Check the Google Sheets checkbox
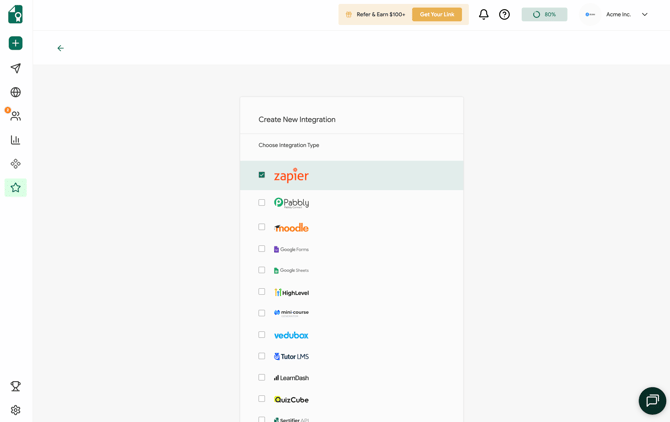This screenshot has width=670, height=422. (262, 270)
